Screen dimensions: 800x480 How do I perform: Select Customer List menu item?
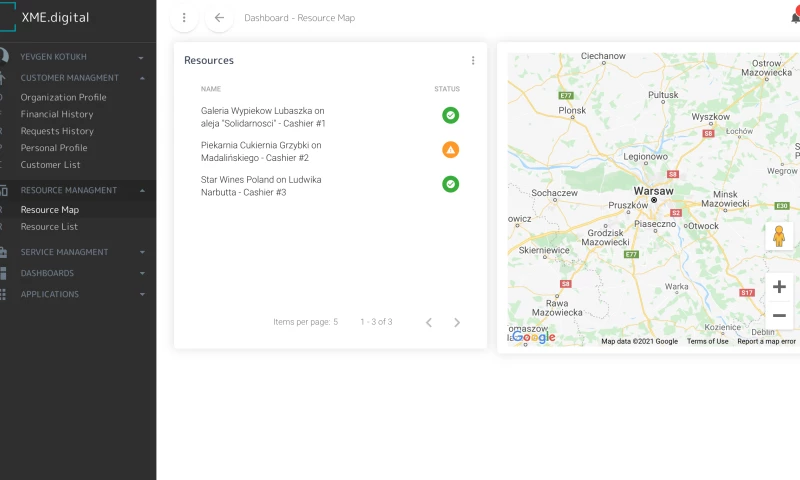click(x=50, y=165)
